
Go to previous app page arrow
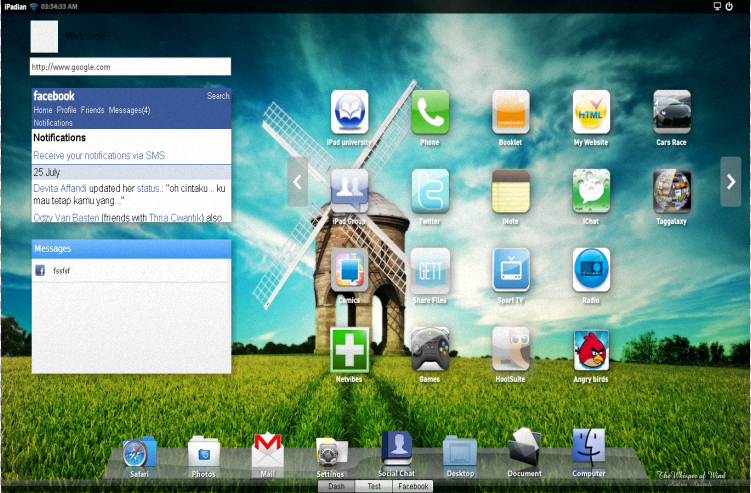[297, 182]
